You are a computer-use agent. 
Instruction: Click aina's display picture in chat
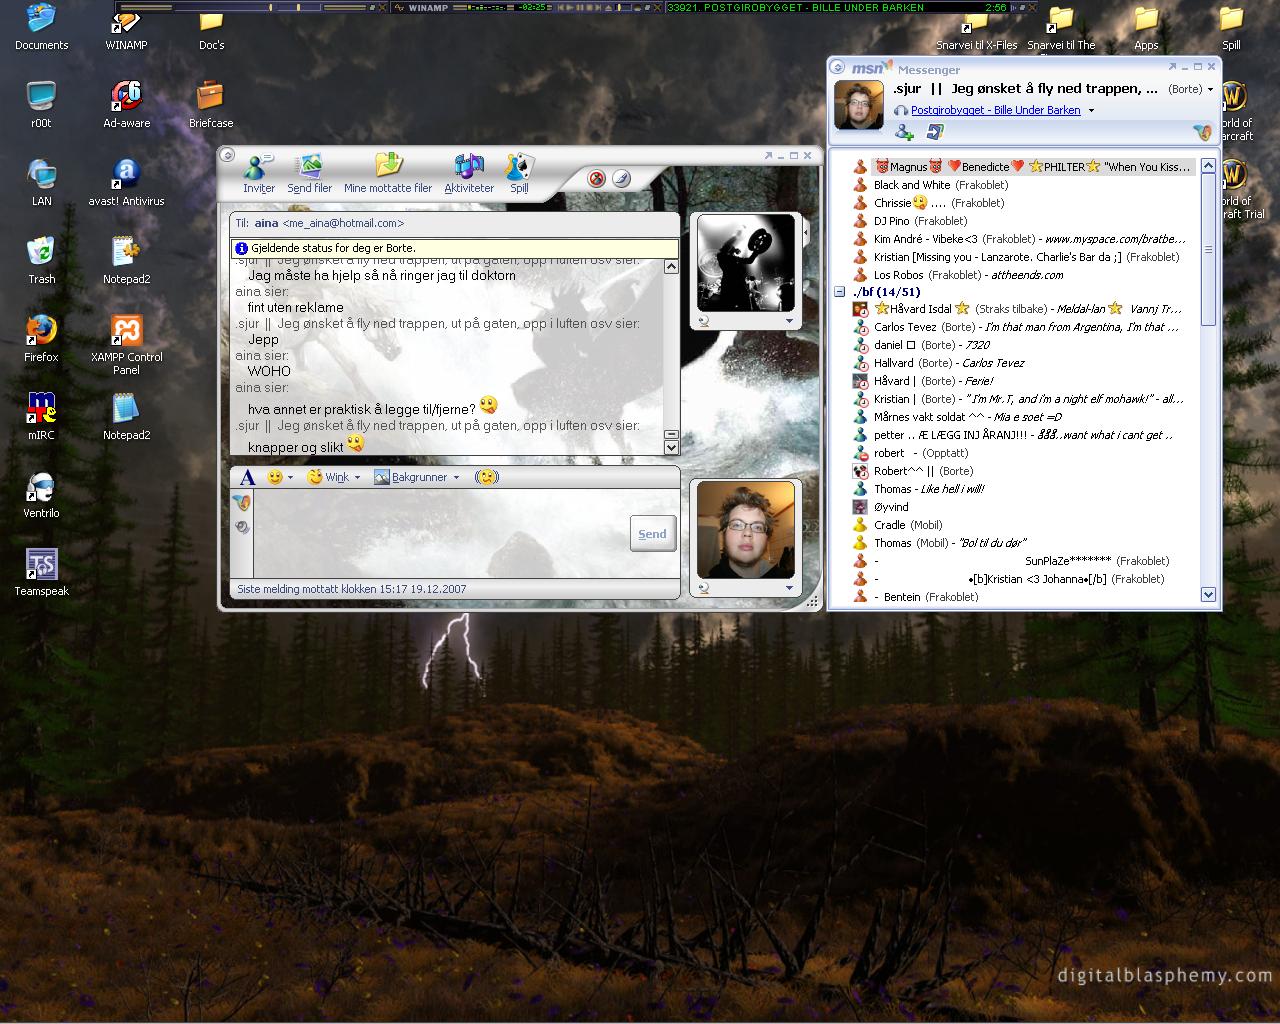click(745, 263)
